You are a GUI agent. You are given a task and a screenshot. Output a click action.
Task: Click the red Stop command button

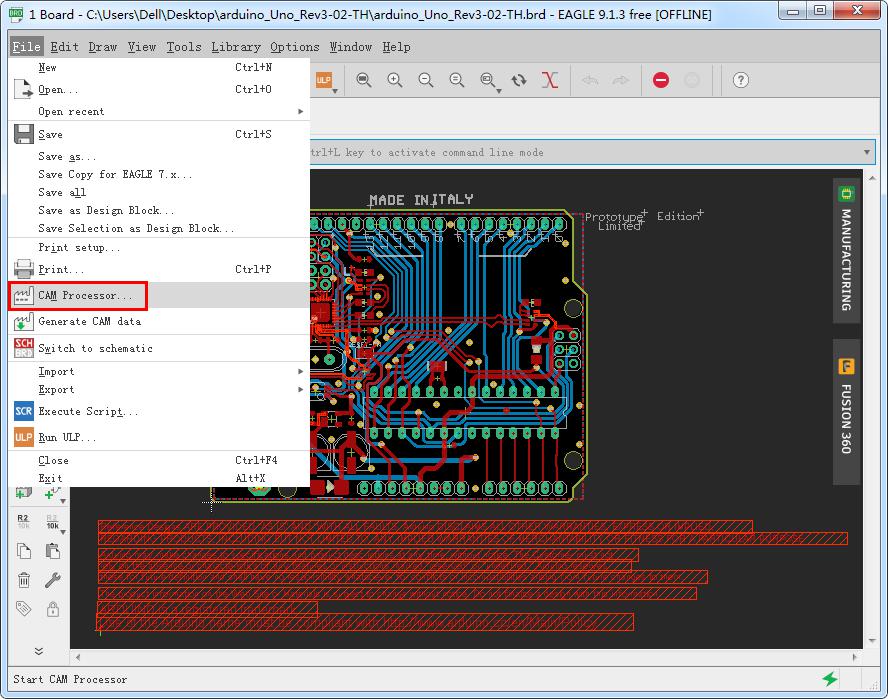click(x=660, y=80)
